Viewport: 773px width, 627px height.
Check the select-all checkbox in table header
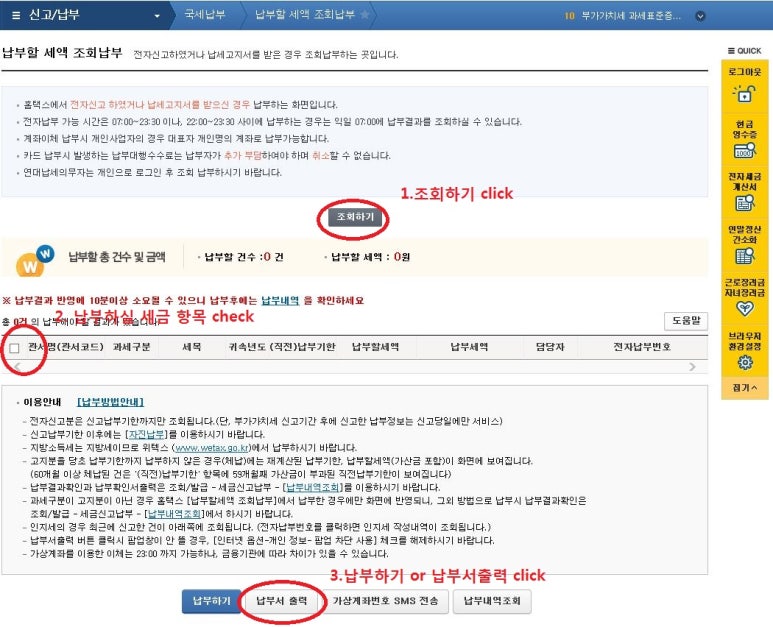tap(14, 348)
